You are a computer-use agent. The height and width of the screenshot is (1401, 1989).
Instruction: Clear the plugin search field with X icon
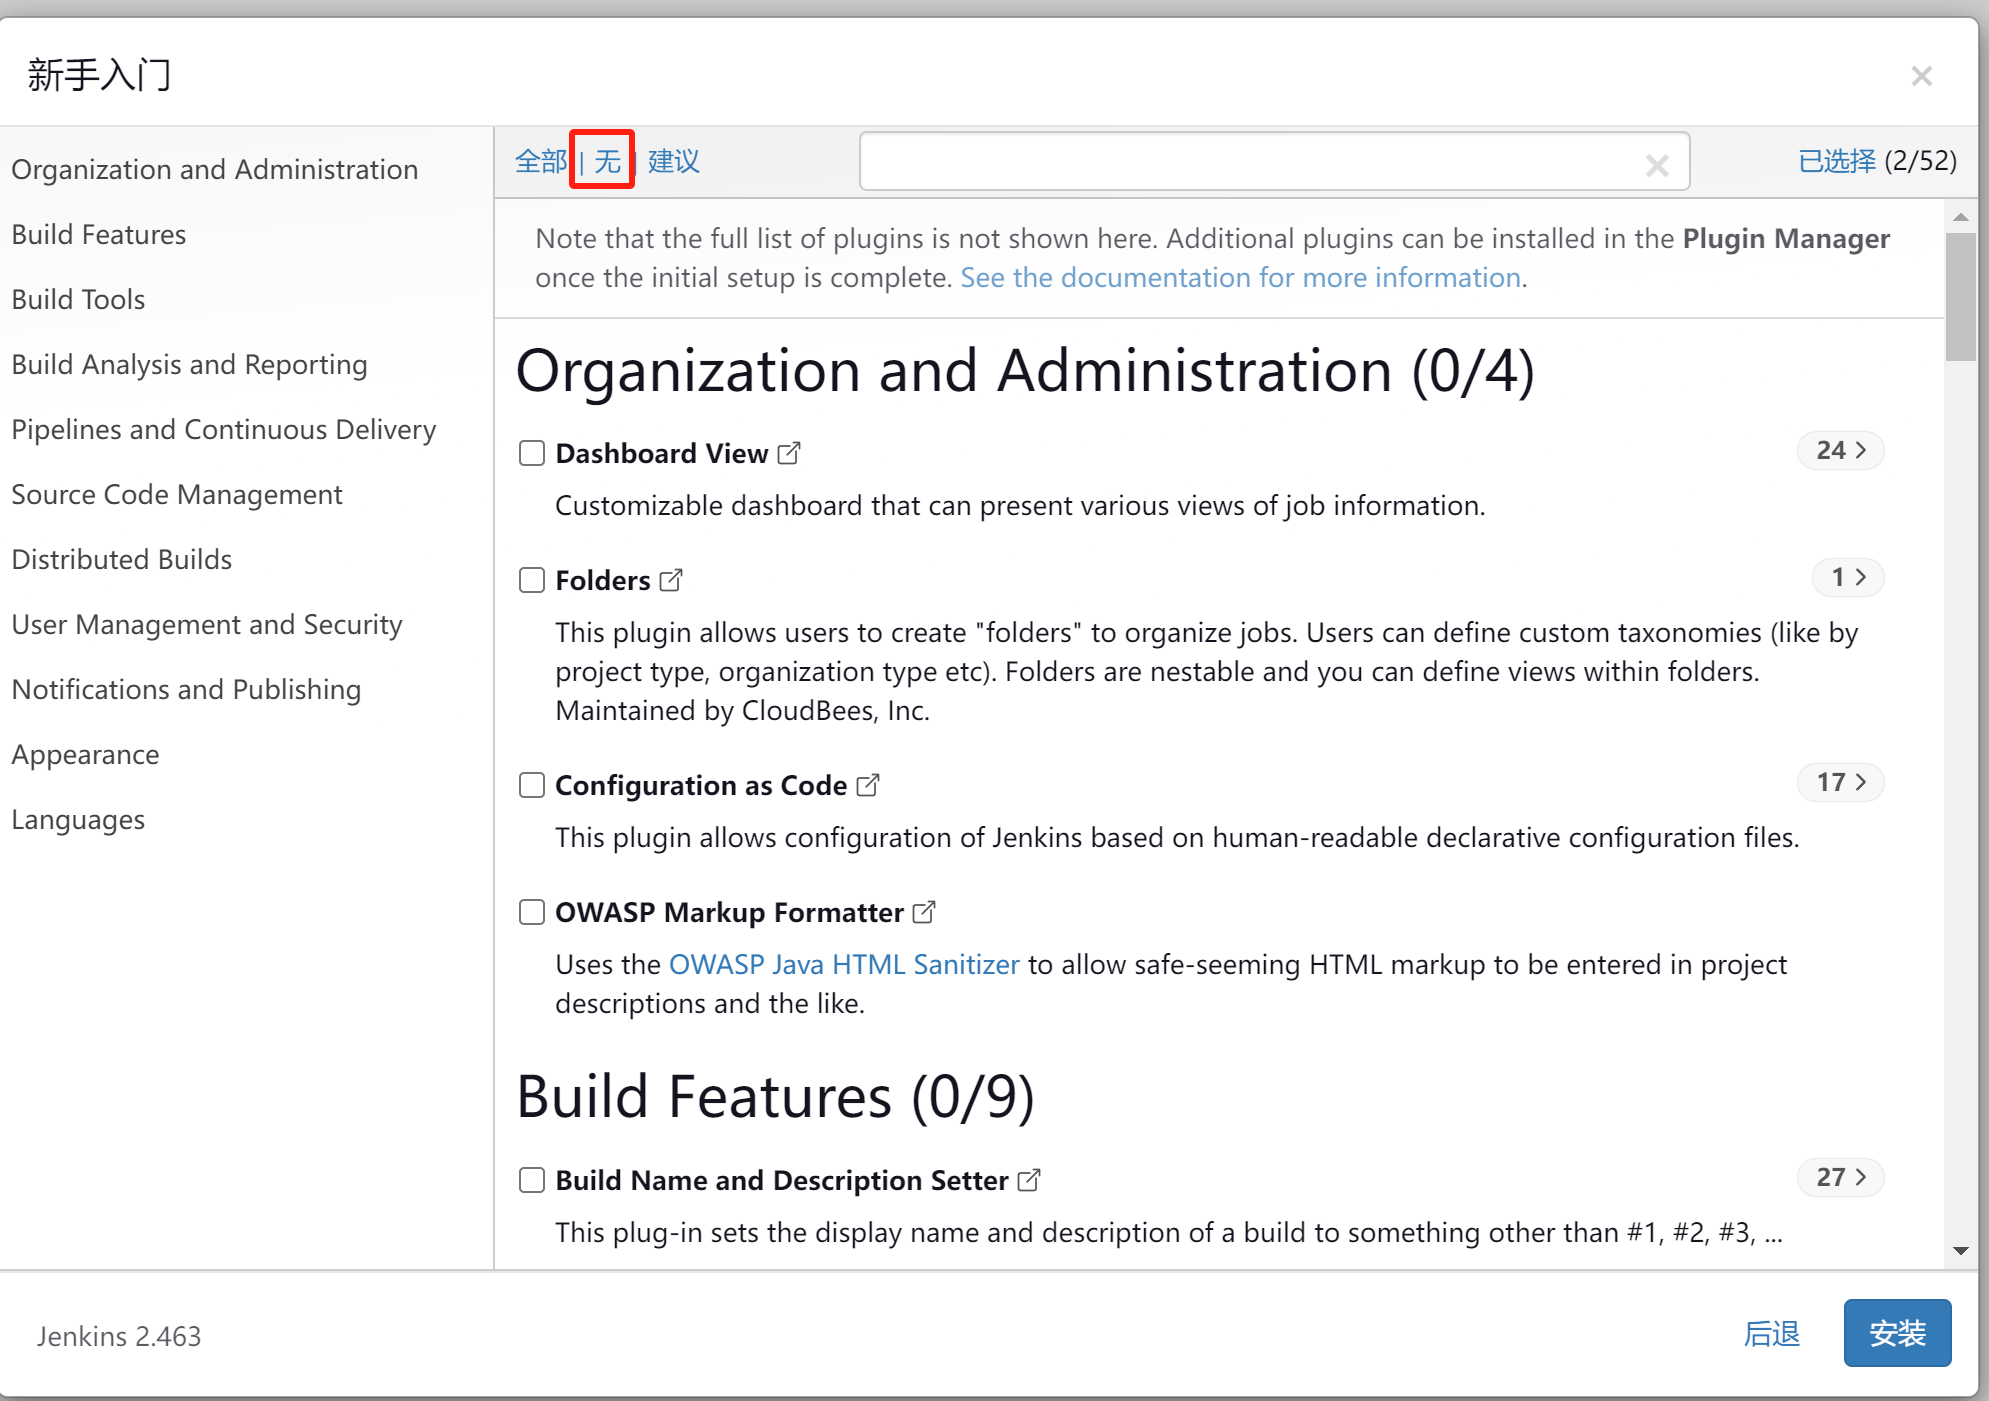pyautogui.click(x=1656, y=165)
